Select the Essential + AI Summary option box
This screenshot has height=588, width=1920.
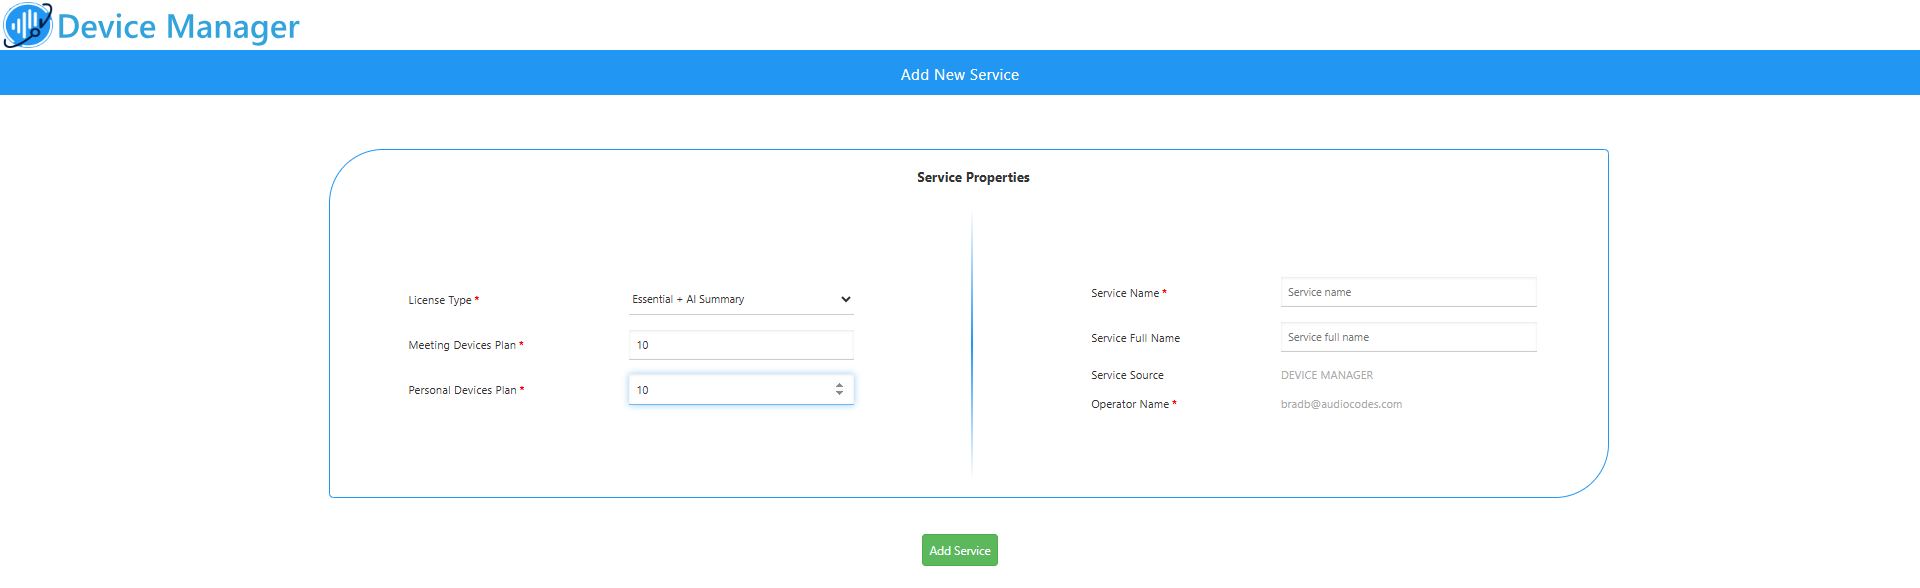pyautogui.click(x=741, y=299)
